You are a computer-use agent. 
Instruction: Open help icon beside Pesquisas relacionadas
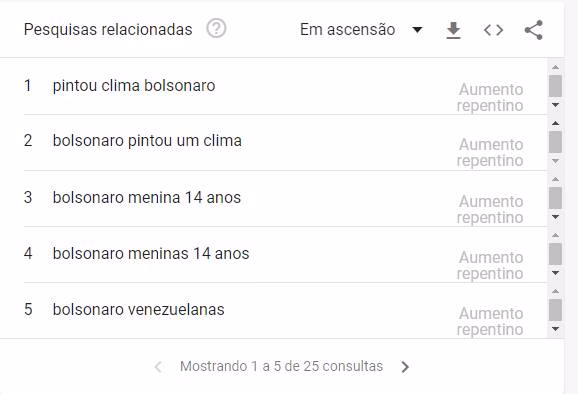point(216,29)
